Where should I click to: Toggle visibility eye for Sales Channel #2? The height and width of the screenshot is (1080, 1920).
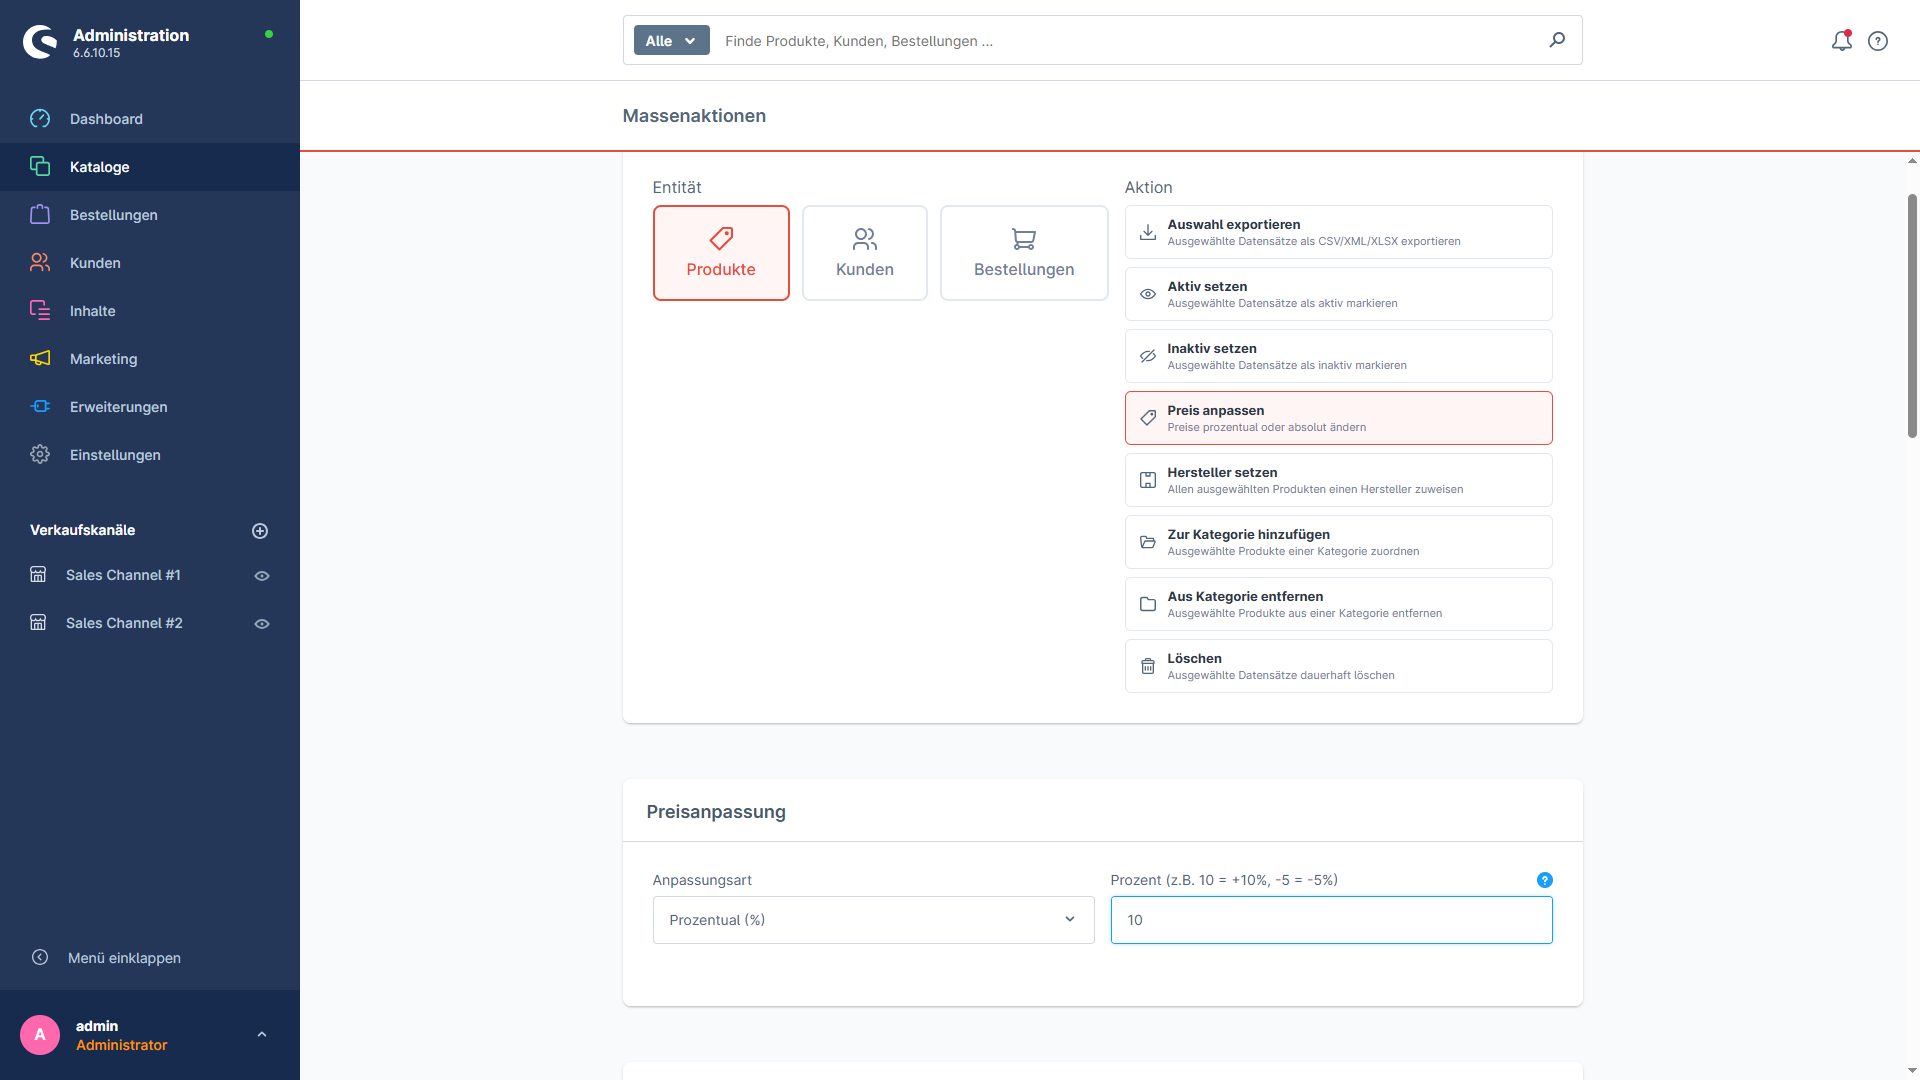click(x=262, y=624)
